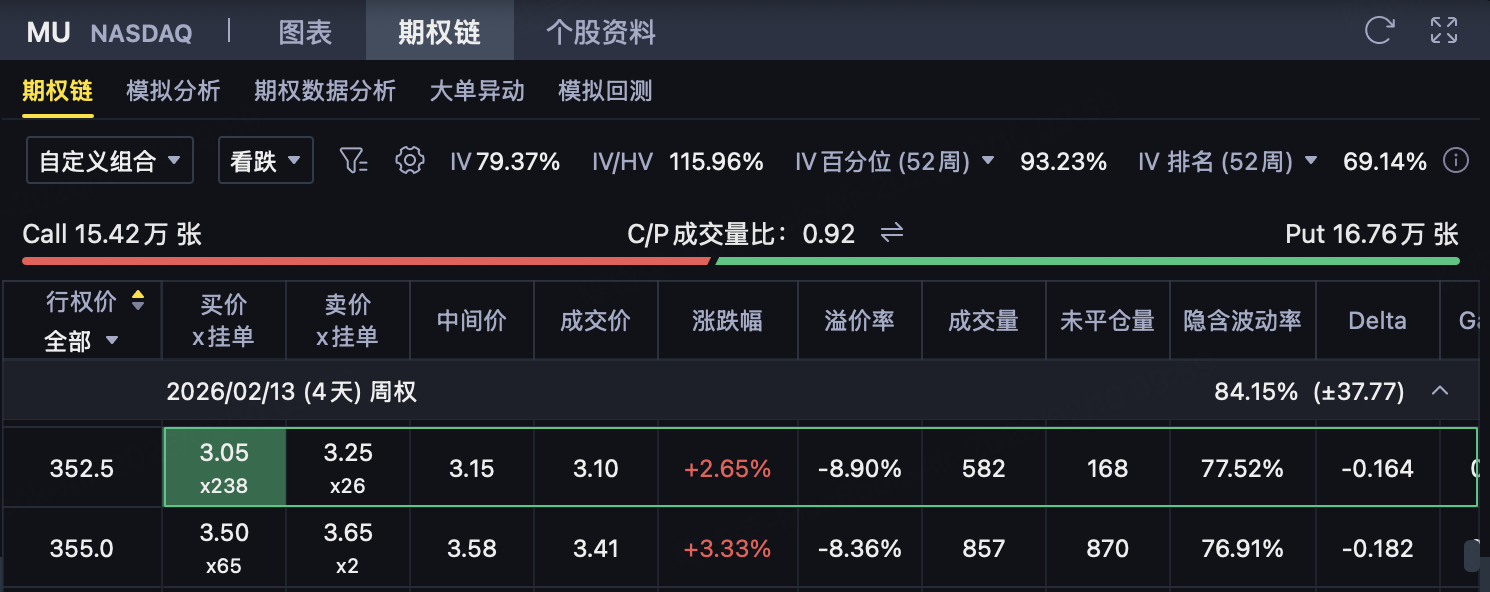Open the 大单异动 sub-tab
The width and height of the screenshot is (1490, 592).
pos(477,91)
